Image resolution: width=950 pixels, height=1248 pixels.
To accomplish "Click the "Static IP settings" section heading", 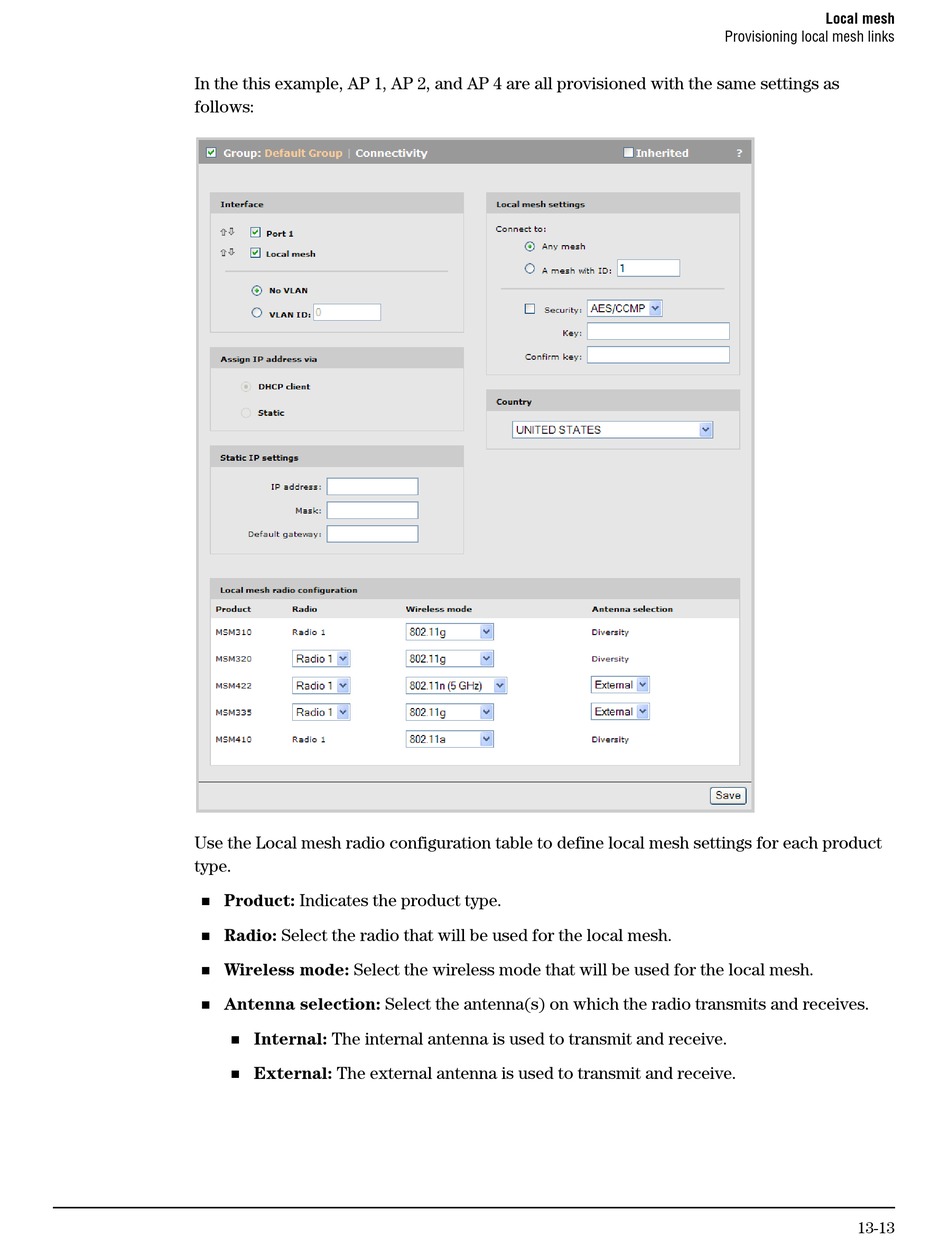I will click(259, 458).
